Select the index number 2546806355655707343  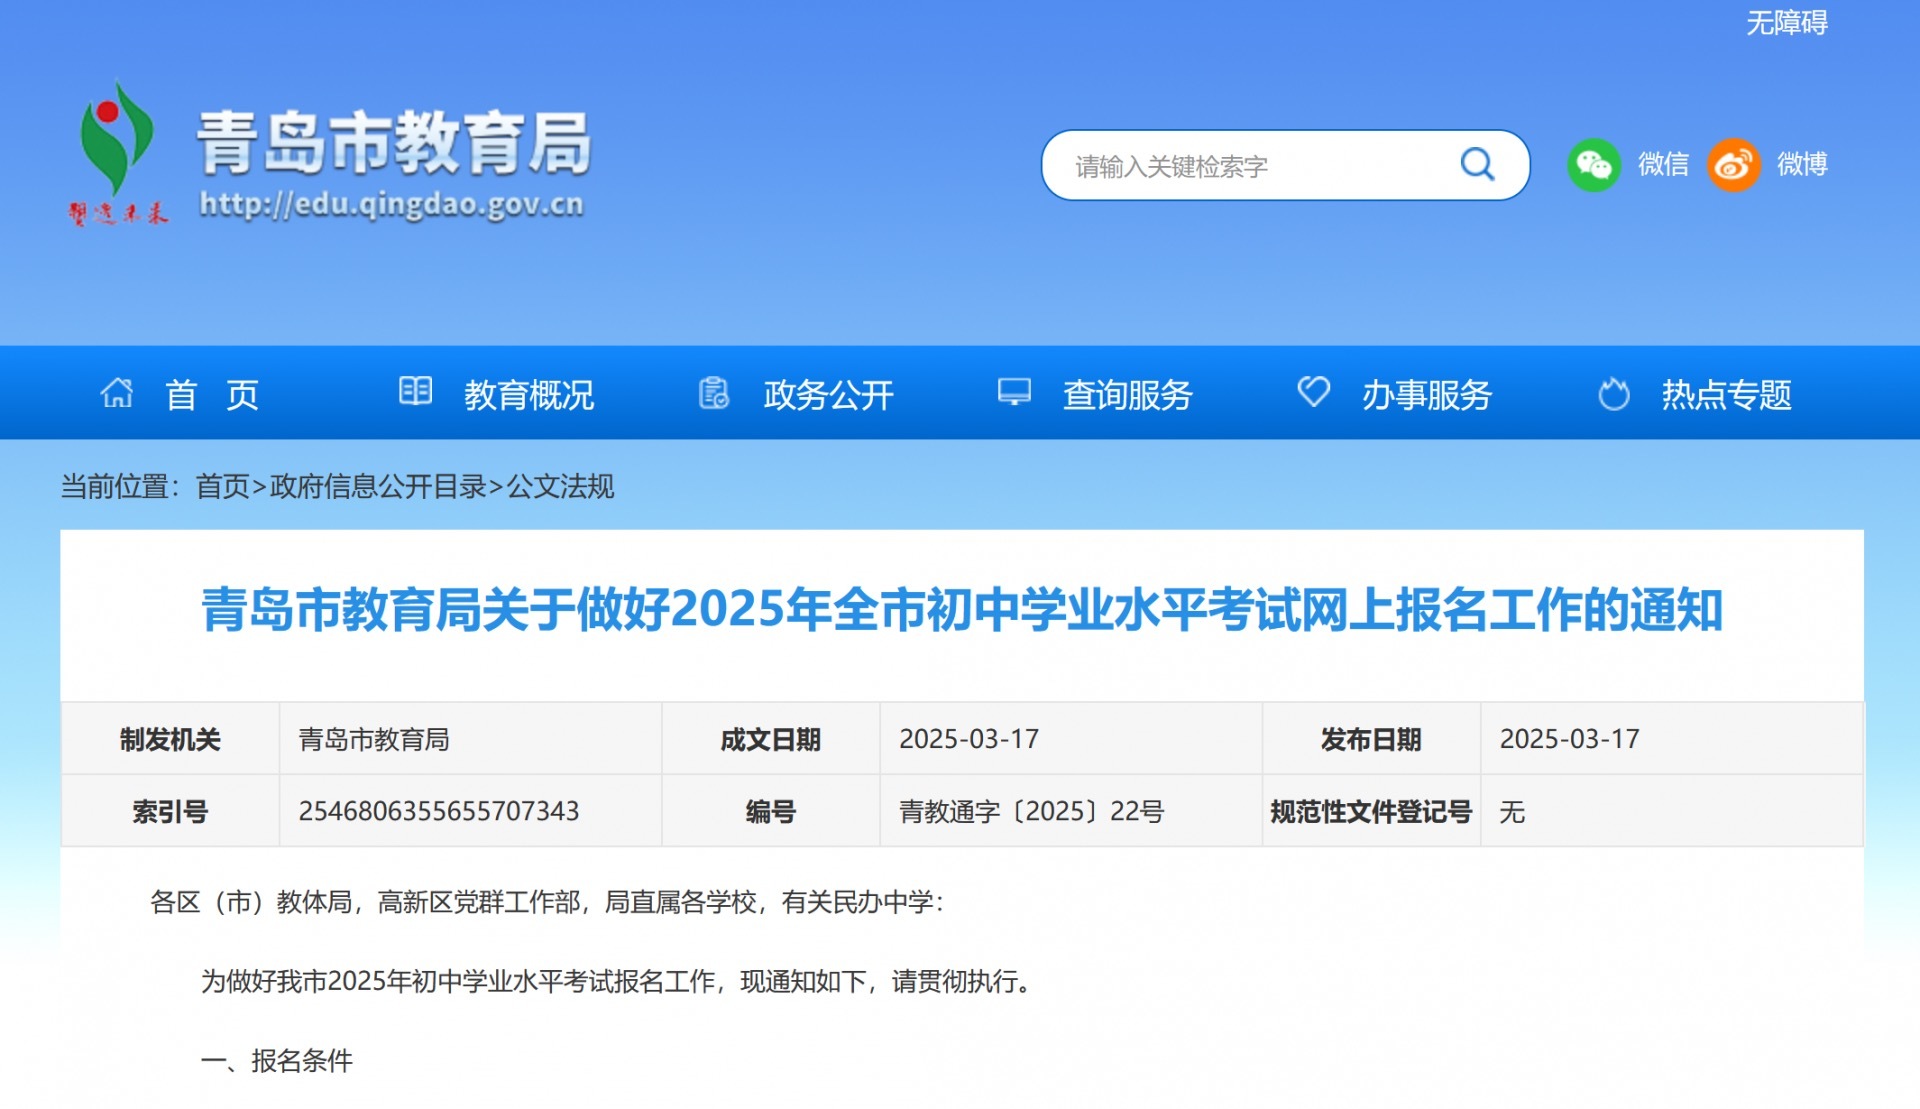tap(439, 811)
